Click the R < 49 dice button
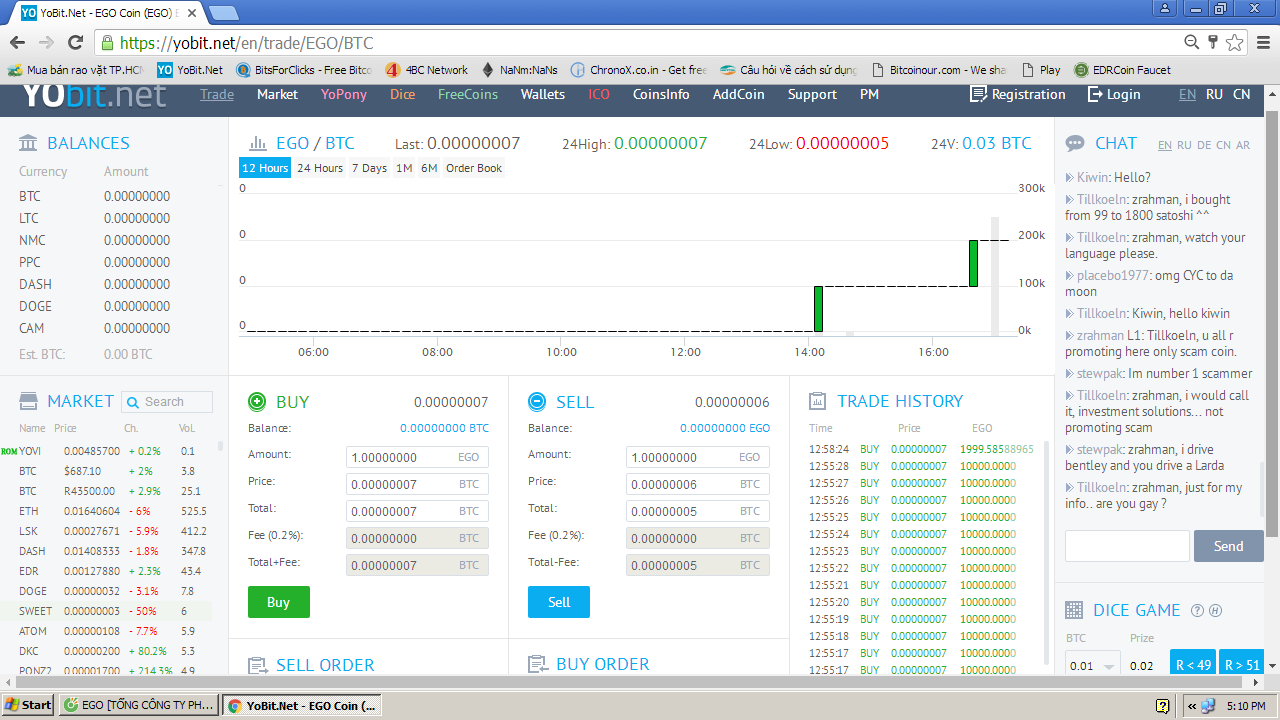This screenshot has width=1280, height=720. coord(1193,664)
